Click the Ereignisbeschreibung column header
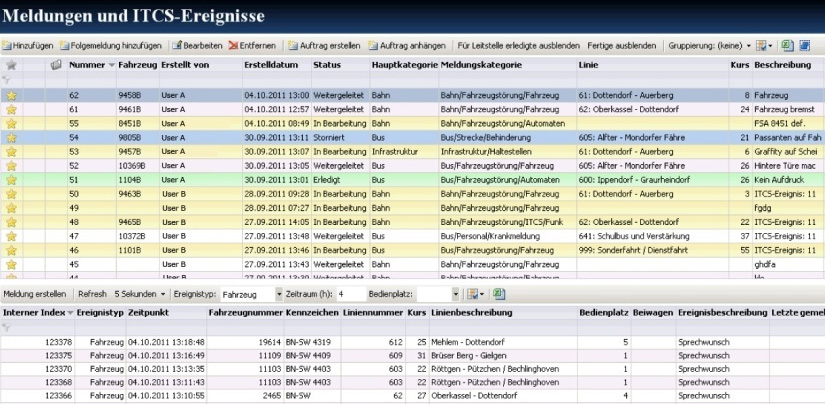Screen dimensions: 825x404 722,312
